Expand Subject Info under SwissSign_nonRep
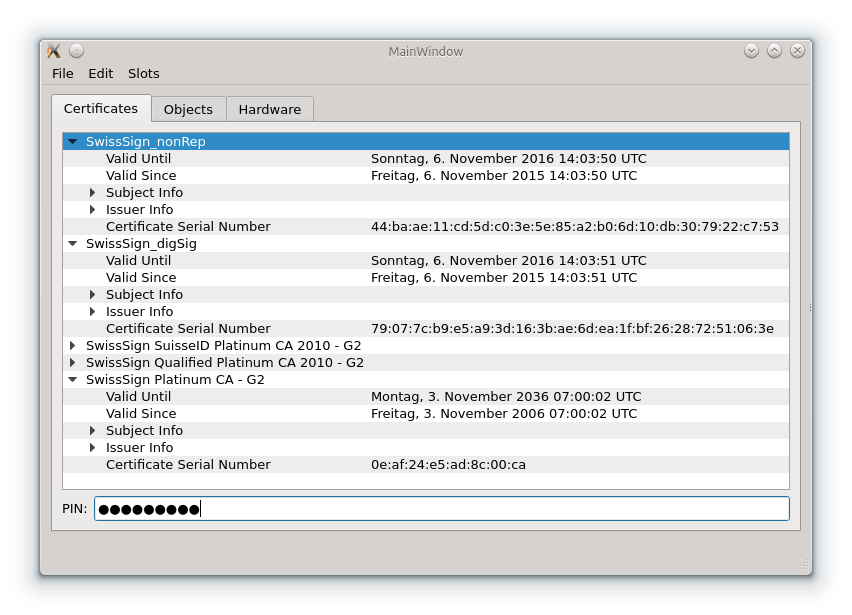The height and width of the screenshot is (615, 852). [x=92, y=192]
